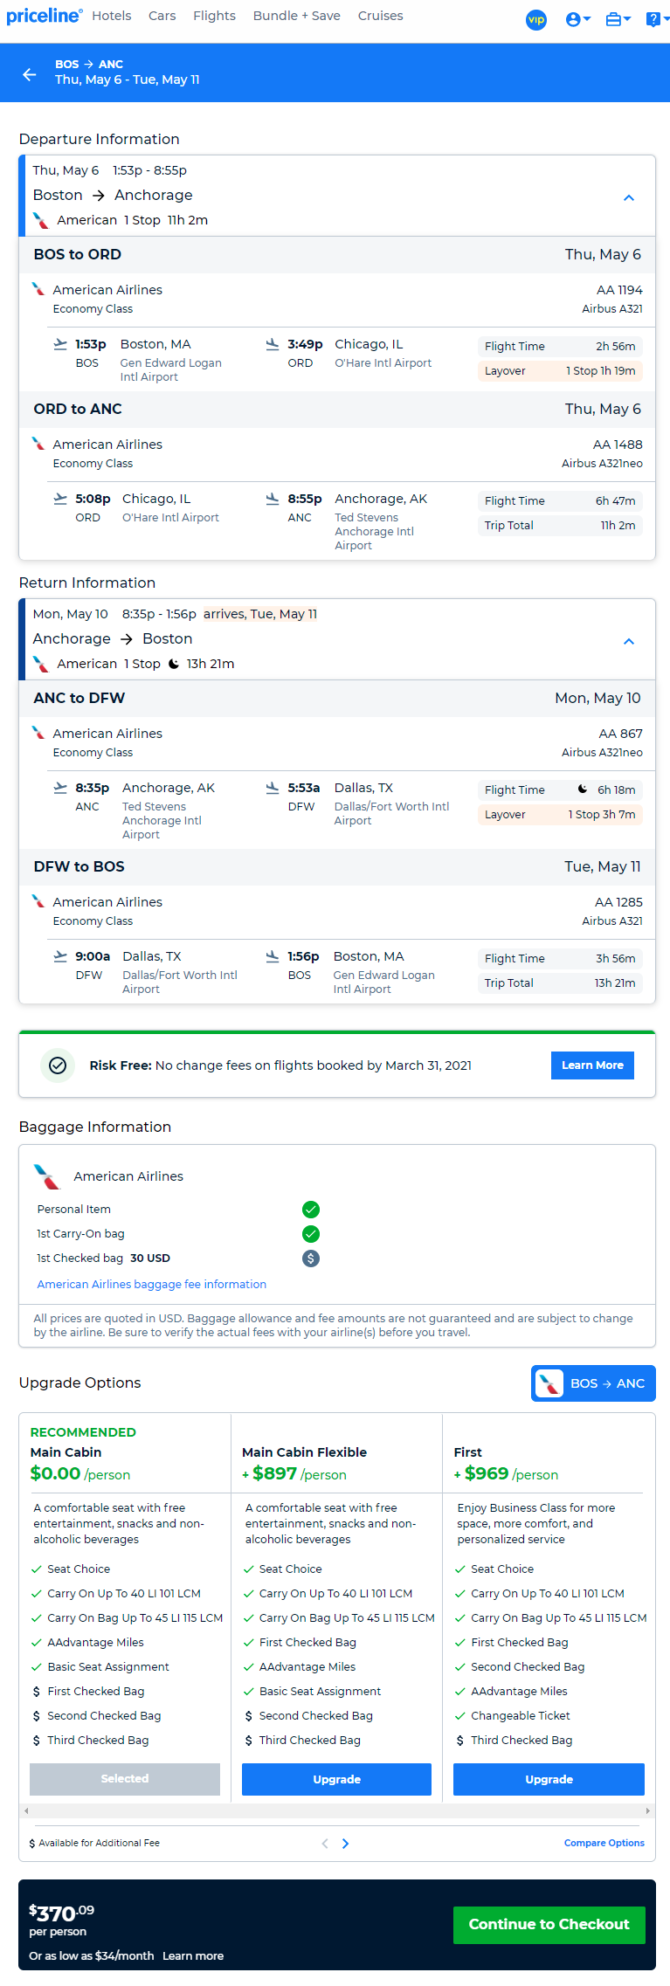Open the trips briefcase icon menu
The image size is (670, 1986).
[x=617, y=19]
